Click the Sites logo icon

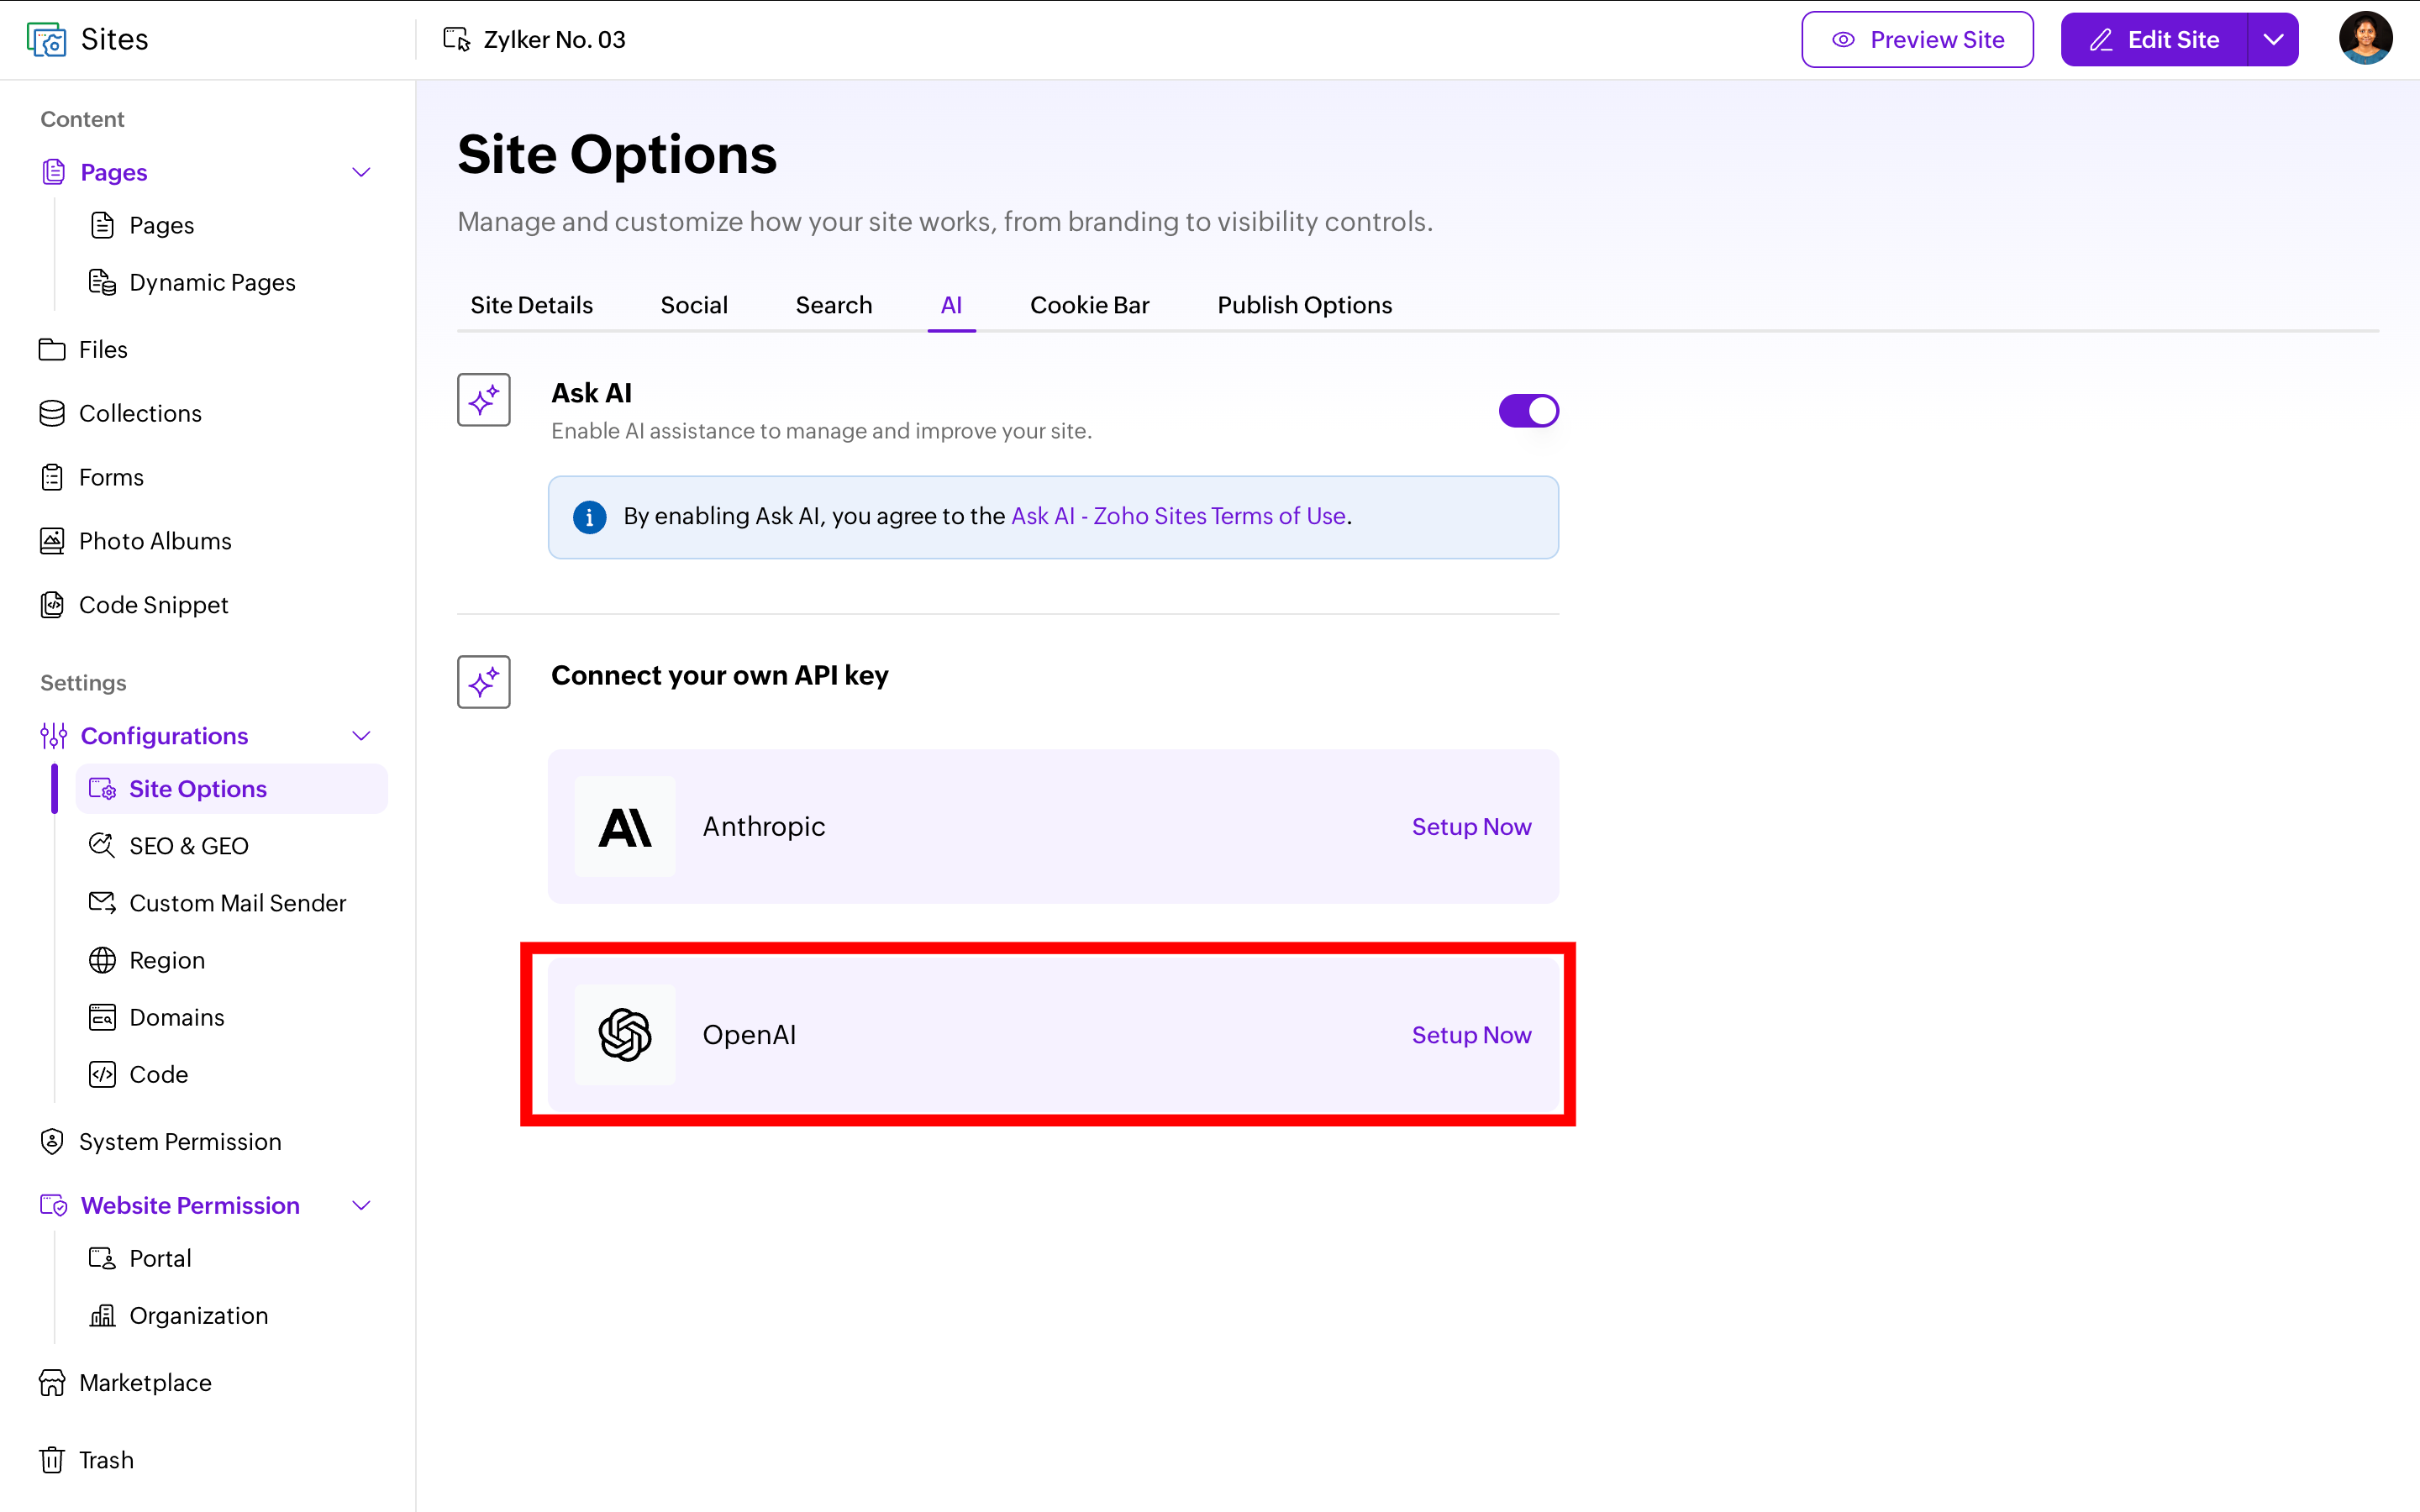(46, 40)
